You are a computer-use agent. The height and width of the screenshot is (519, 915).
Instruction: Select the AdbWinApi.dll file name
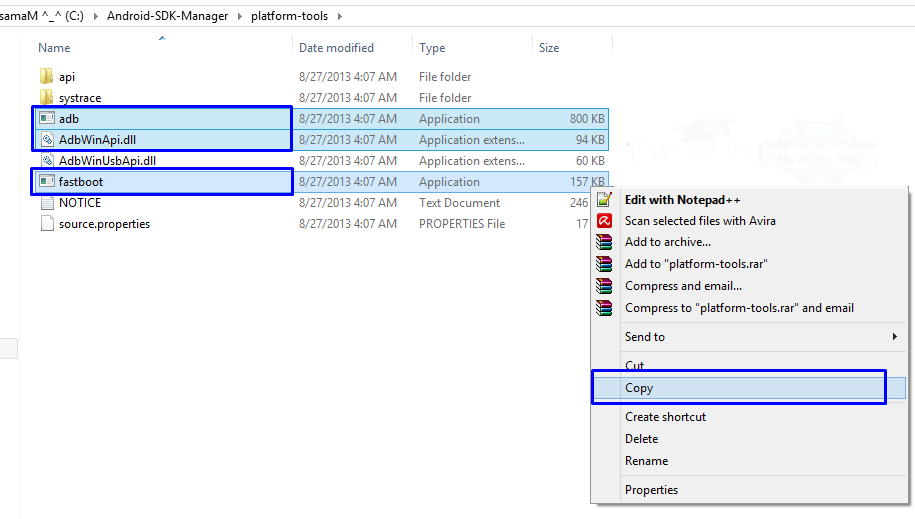coord(97,140)
